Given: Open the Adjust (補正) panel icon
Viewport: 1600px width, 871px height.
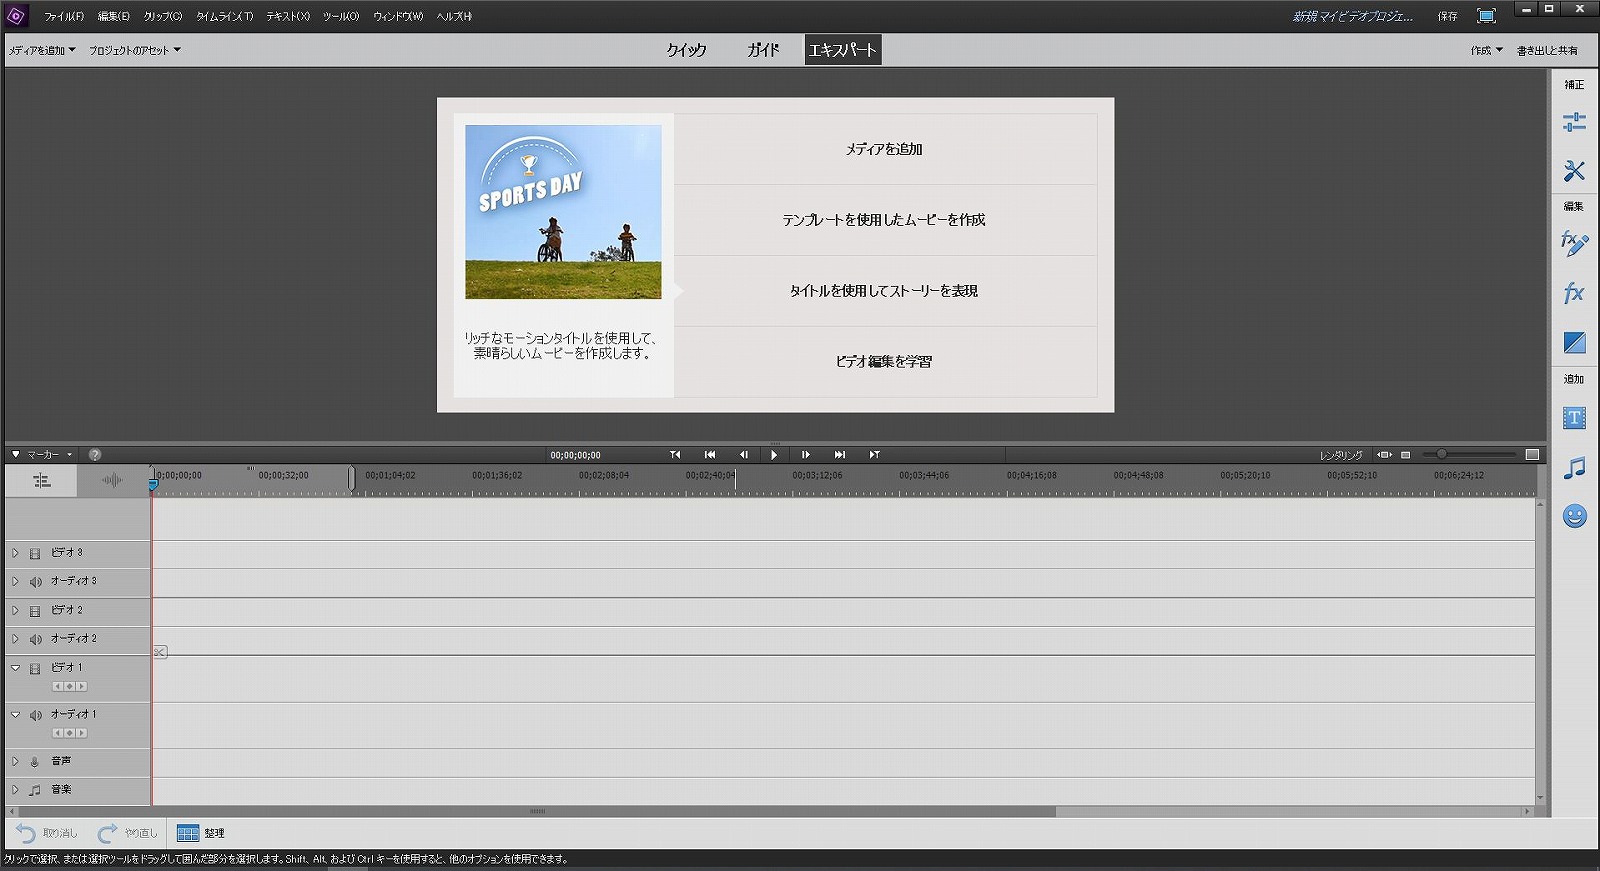Looking at the screenshot, I should coord(1574,122).
